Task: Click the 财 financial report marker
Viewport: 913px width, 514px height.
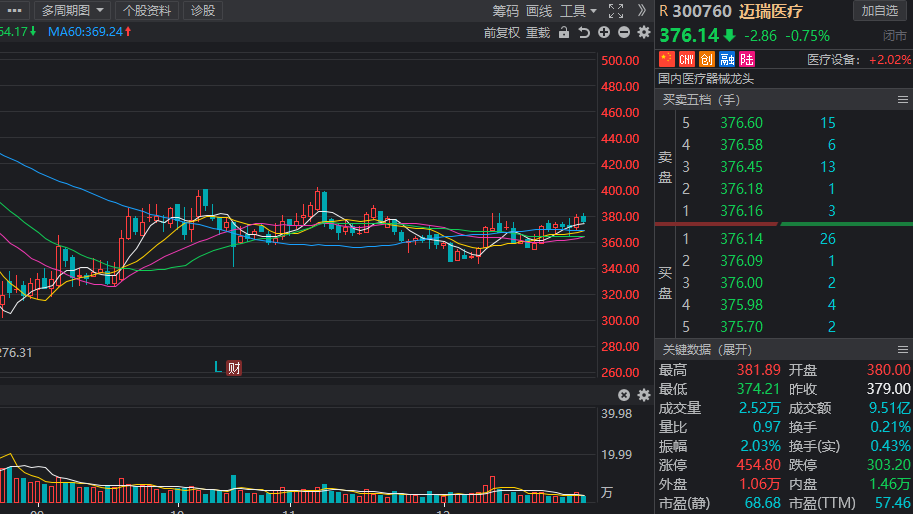Action: tap(234, 368)
